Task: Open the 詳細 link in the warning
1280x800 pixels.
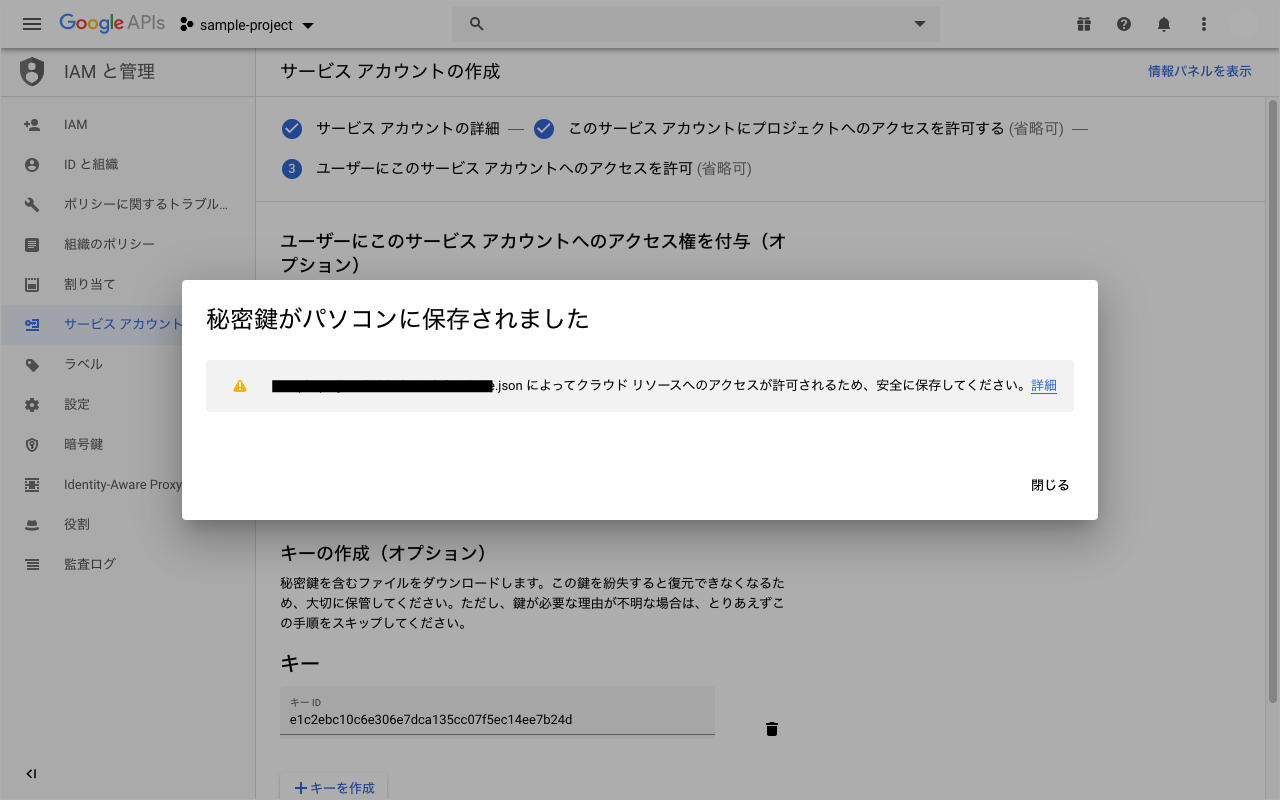Action: point(1043,385)
